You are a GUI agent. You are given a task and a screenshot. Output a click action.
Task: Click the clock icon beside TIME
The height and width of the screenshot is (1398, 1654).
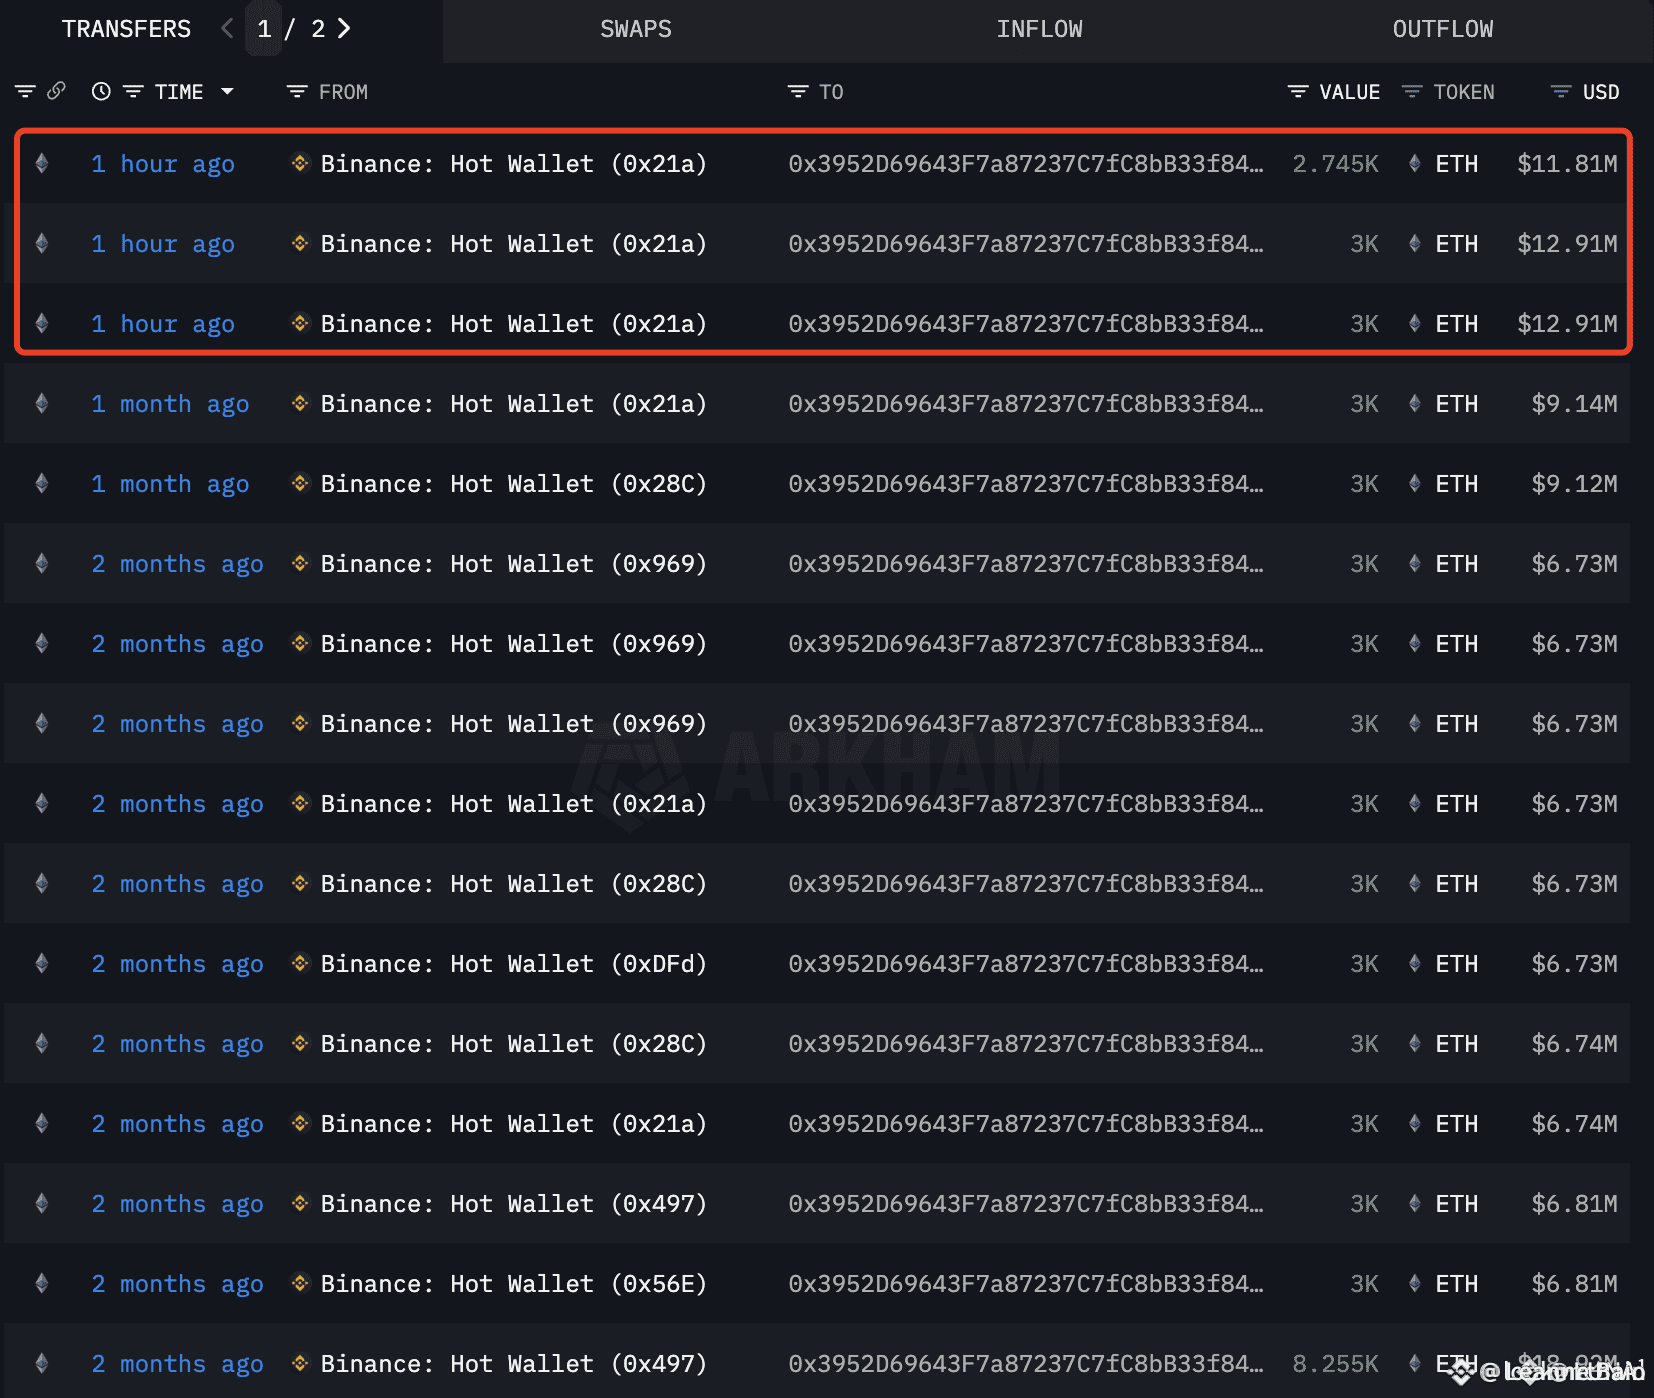coord(101,91)
